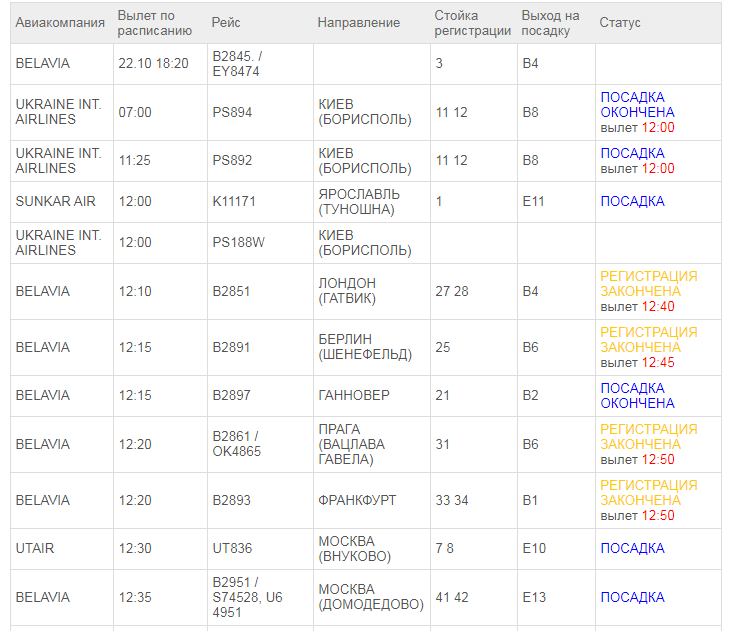Screen dimensions: 730x631
Task: Click the Стойка регистрации column header
Action: coord(473,23)
